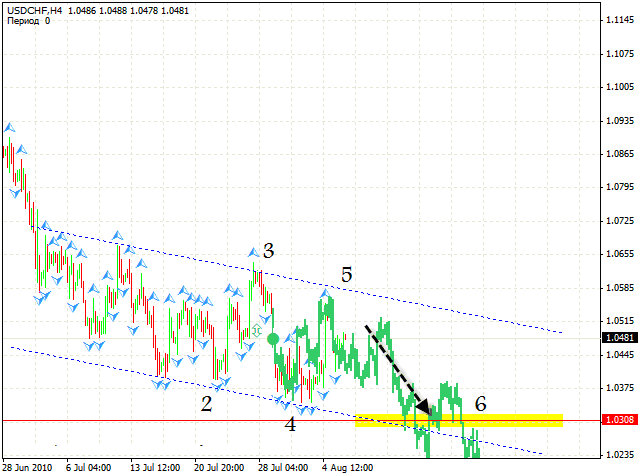
Task: Click the 1.0445 price scale value
Action: [x=620, y=355]
